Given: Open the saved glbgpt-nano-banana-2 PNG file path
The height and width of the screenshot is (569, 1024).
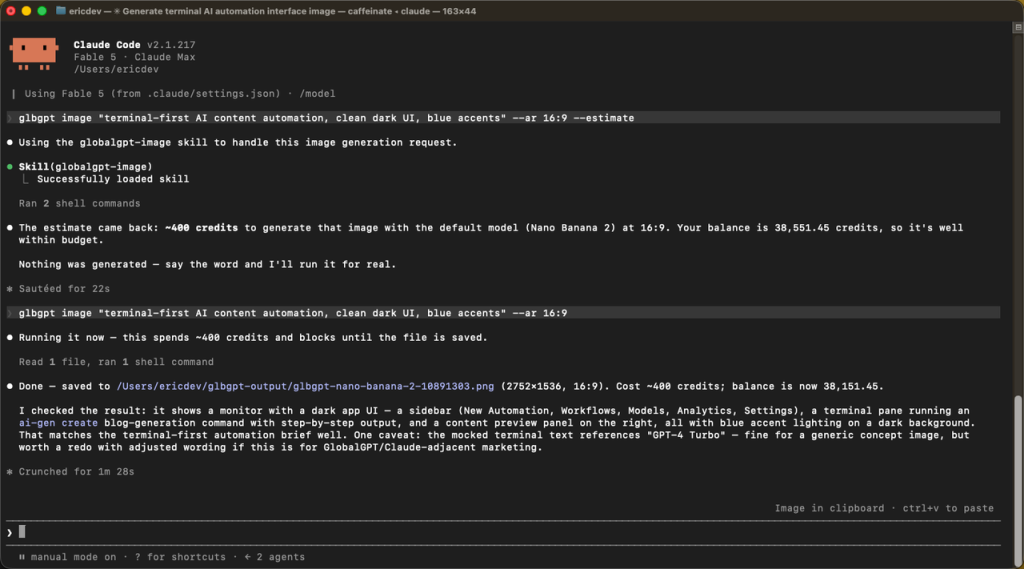Looking at the screenshot, I should (x=305, y=387).
